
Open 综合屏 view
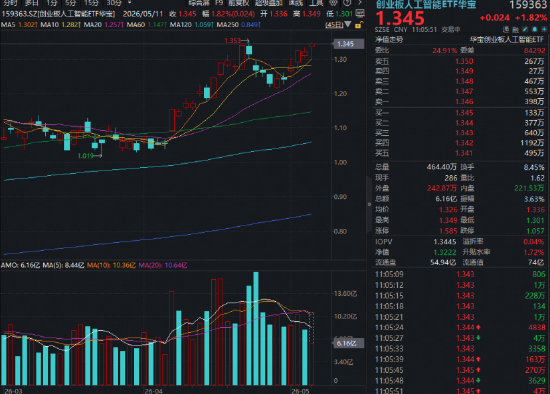(199, 3)
